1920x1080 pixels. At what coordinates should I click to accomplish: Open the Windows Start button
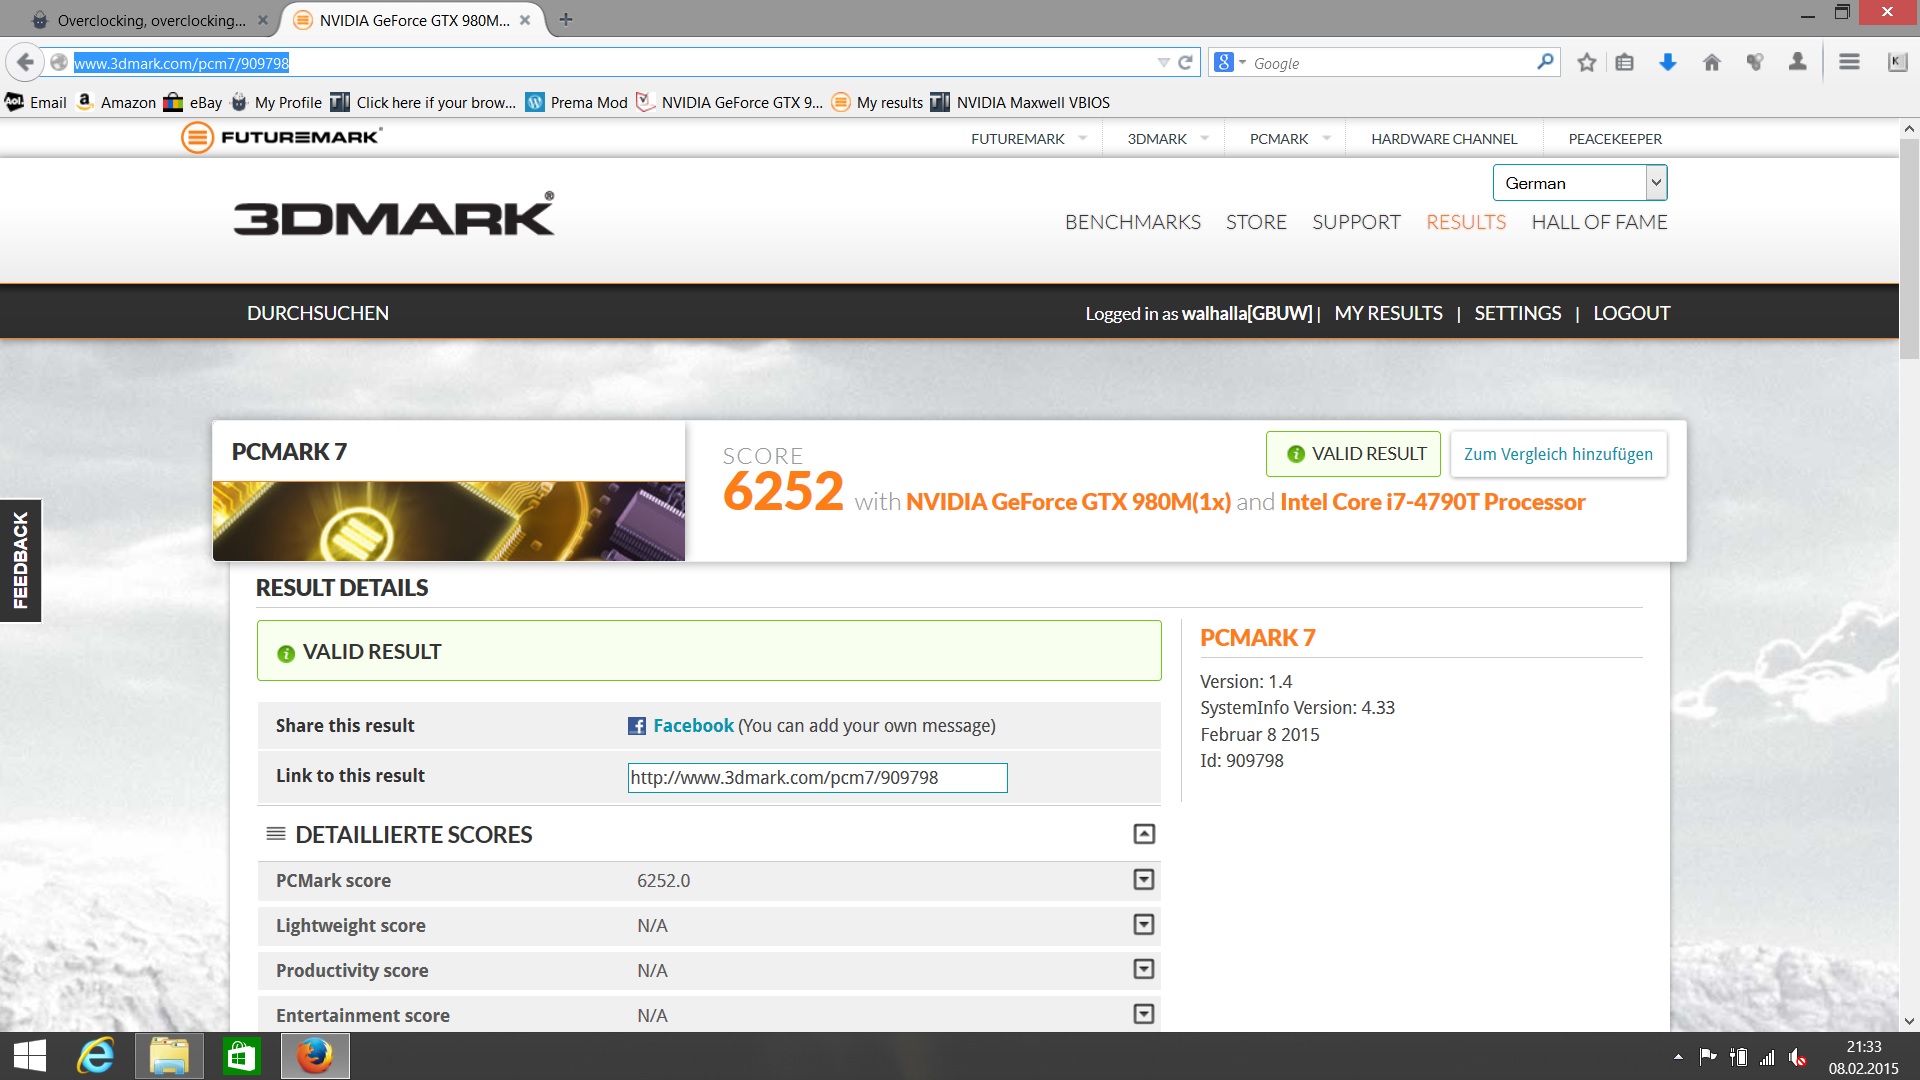coord(30,1056)
